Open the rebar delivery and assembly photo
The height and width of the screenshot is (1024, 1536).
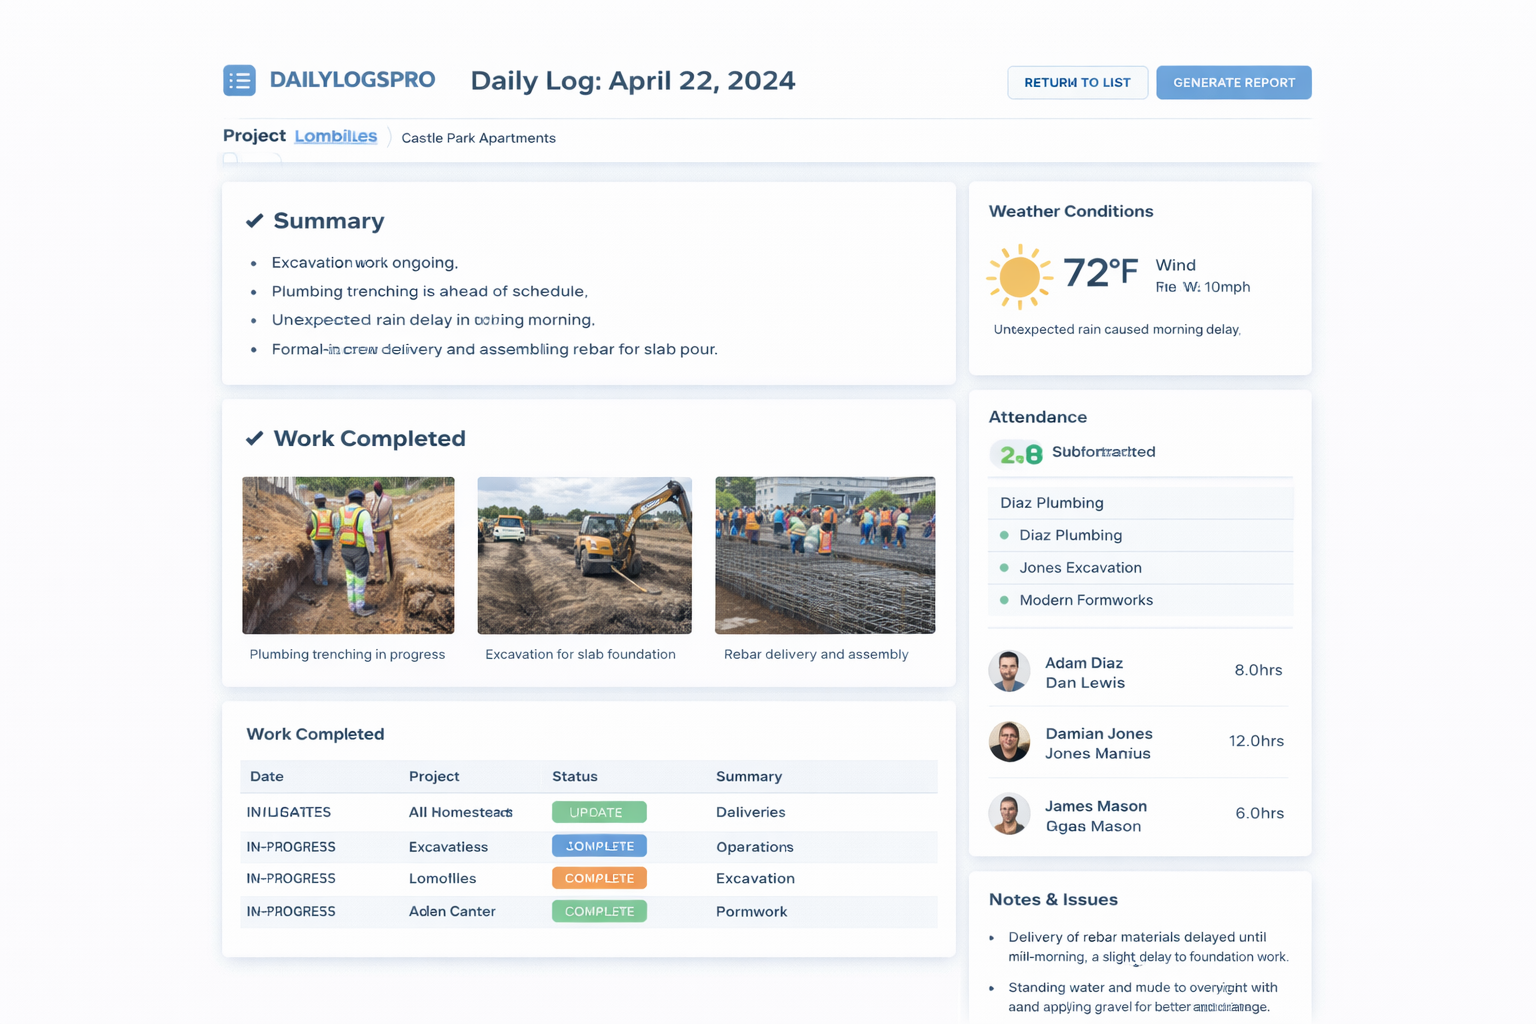824,555
